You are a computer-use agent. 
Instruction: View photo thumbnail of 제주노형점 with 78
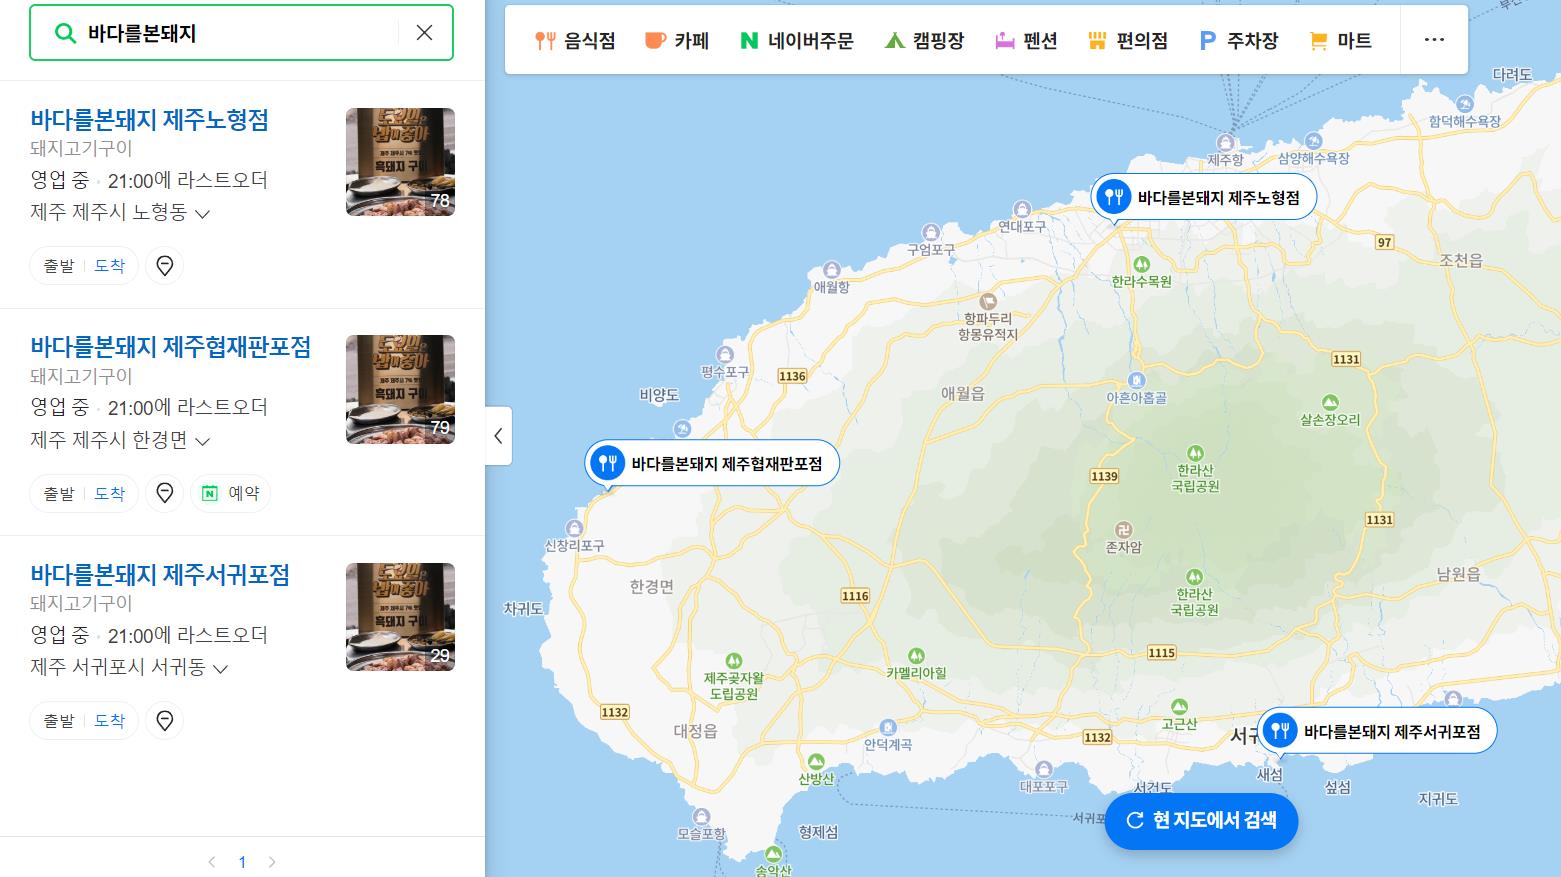pyautogui.click(x=400, y=162)
